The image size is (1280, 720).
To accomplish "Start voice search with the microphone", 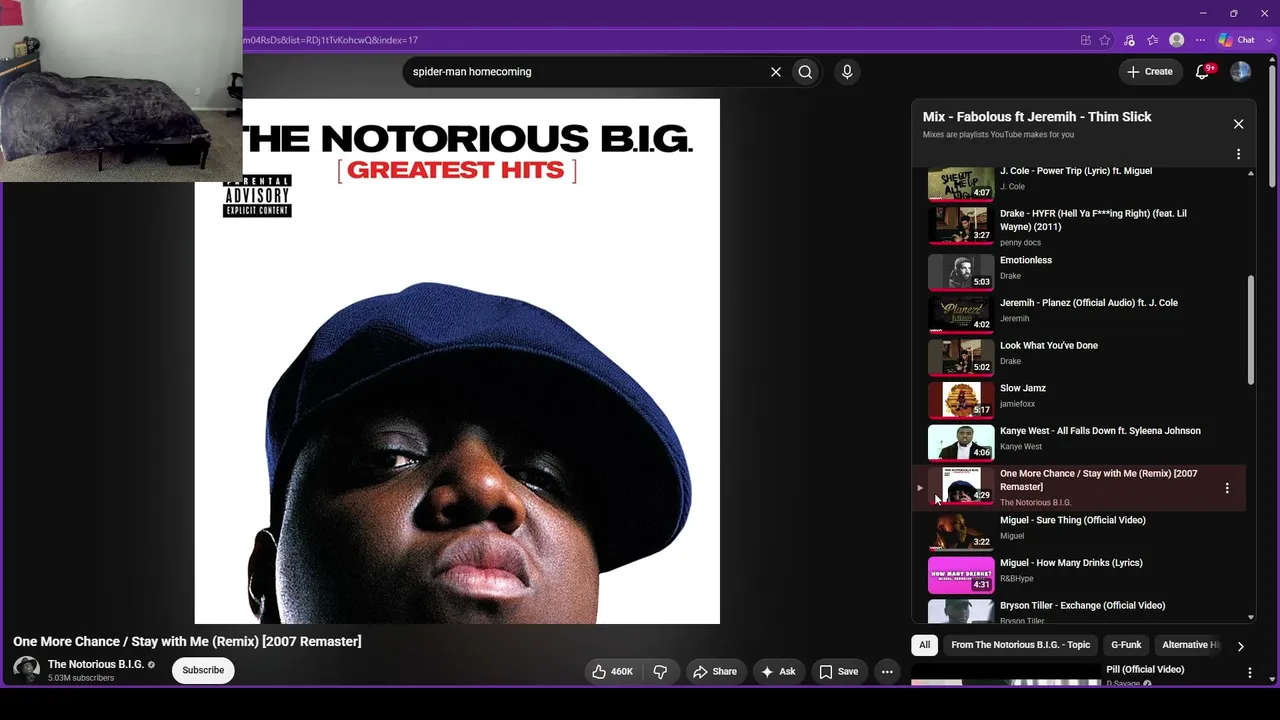I will tap(847, 72).
